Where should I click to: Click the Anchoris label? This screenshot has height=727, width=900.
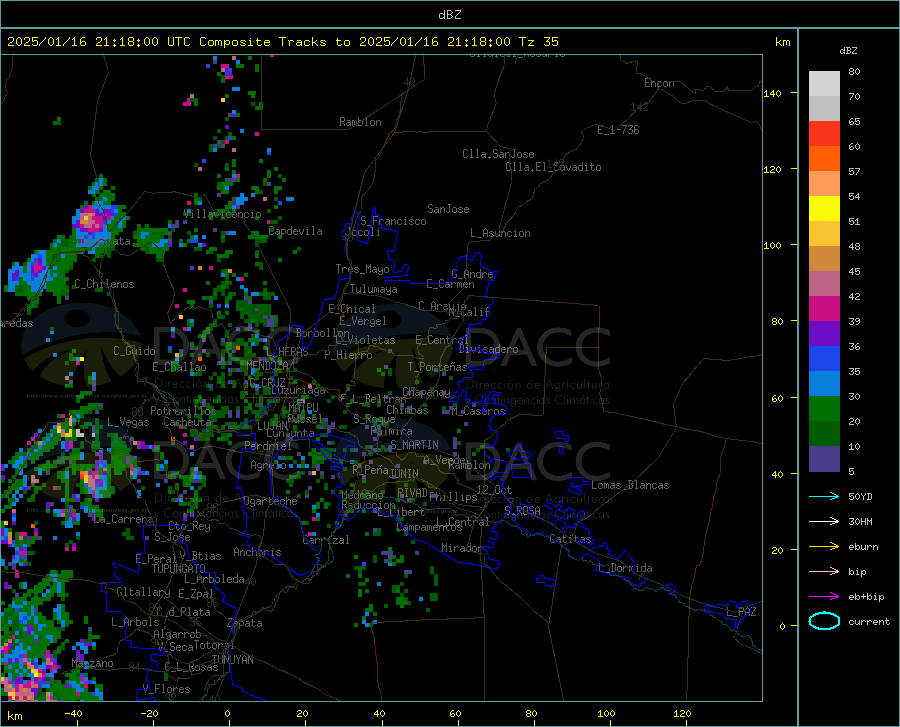click(x=257, y=552)
